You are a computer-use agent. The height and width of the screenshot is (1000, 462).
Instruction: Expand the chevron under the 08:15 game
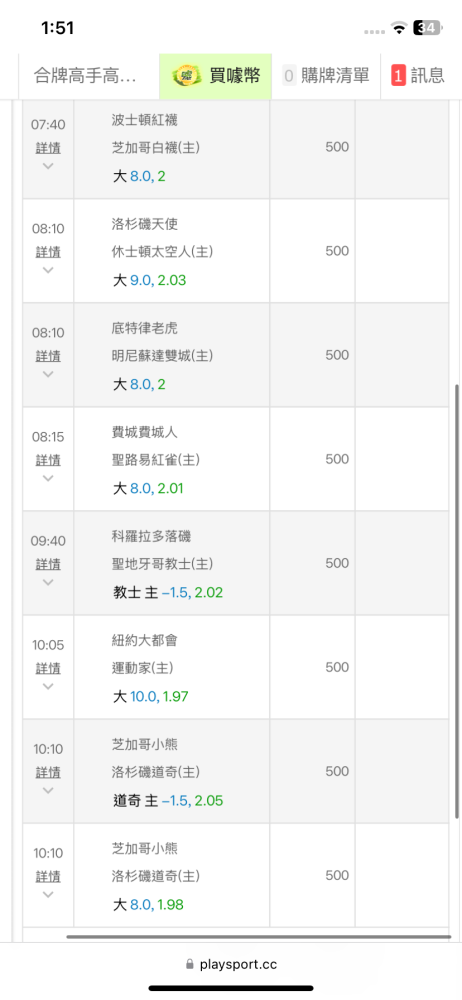[x=48, y=478]
